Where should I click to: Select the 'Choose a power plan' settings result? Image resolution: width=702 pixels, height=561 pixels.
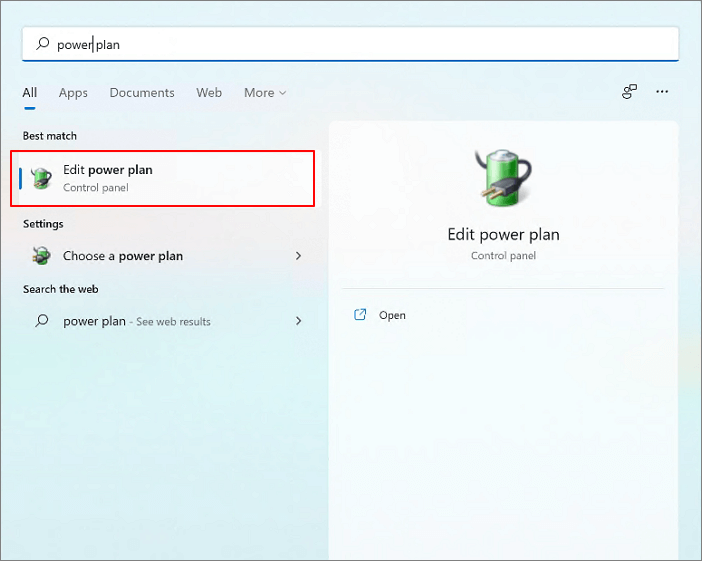123,256
